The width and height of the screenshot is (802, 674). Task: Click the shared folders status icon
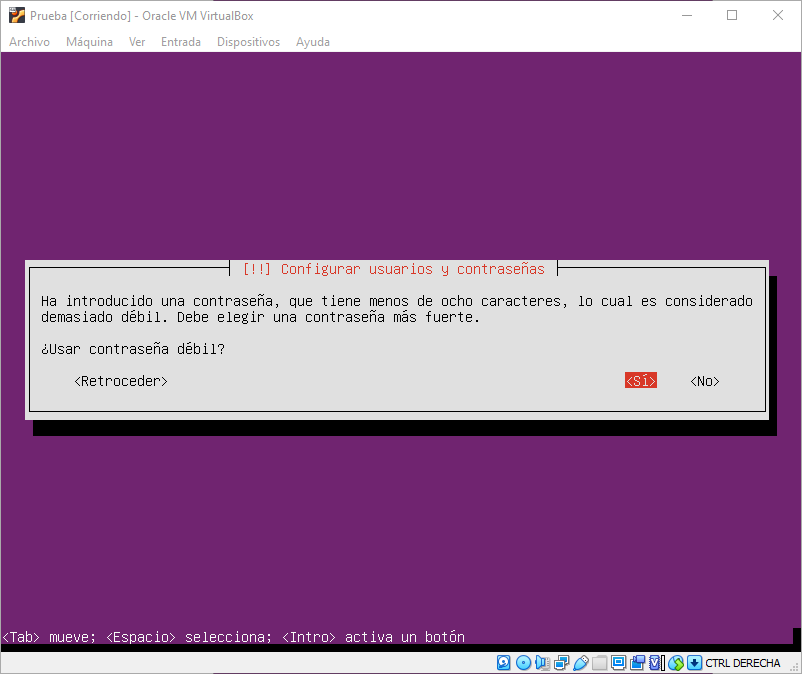[x=599, y=663]
